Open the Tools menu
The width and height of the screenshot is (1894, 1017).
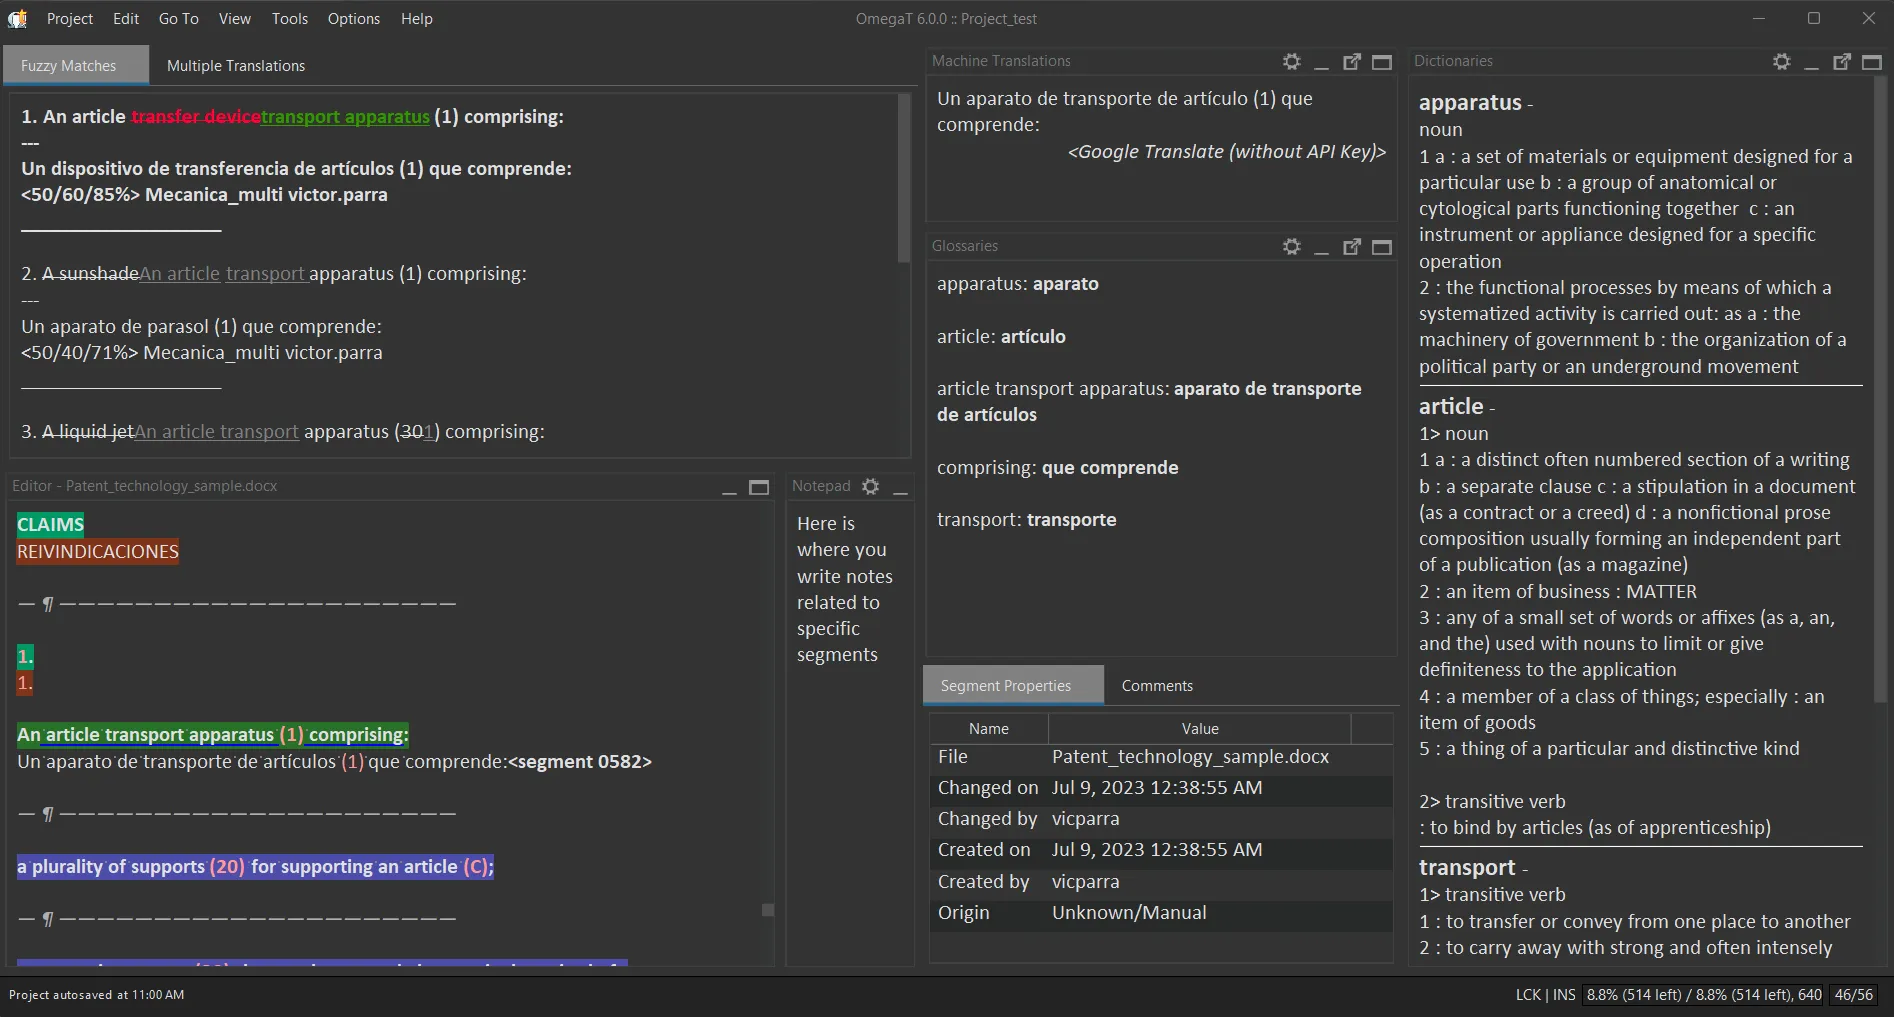pos(289,18)
